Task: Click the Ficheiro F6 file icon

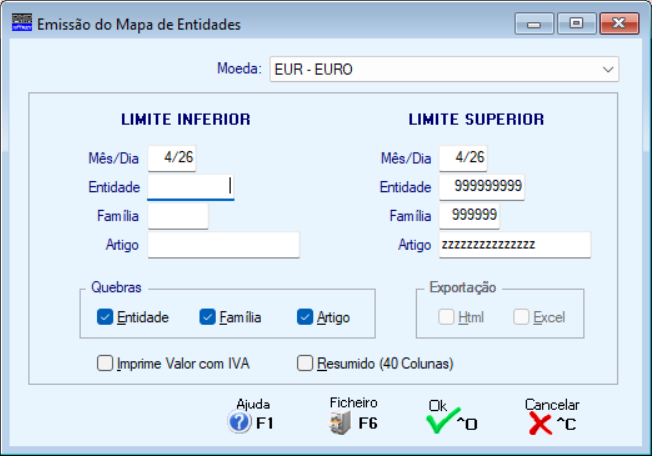Action: click(340, 423)
